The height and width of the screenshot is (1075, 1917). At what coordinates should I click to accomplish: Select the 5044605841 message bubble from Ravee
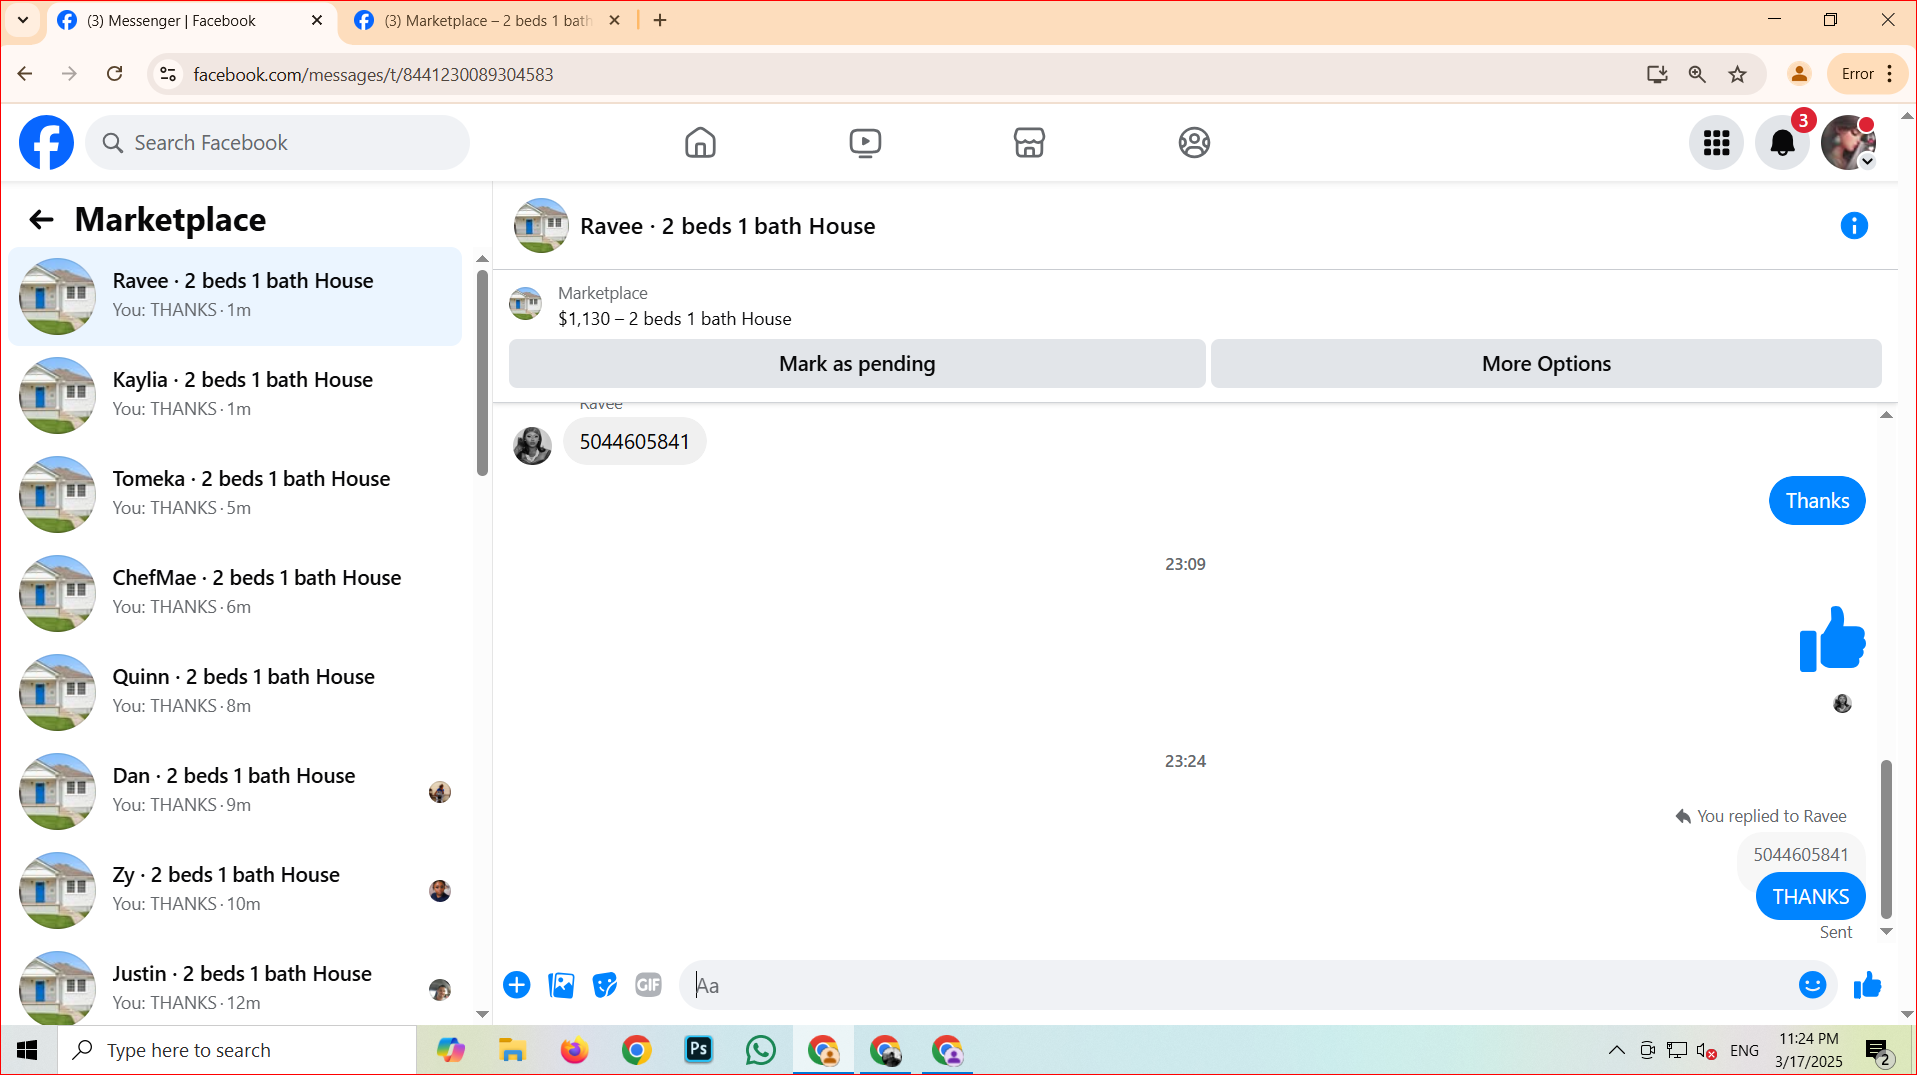pos(634,442)
